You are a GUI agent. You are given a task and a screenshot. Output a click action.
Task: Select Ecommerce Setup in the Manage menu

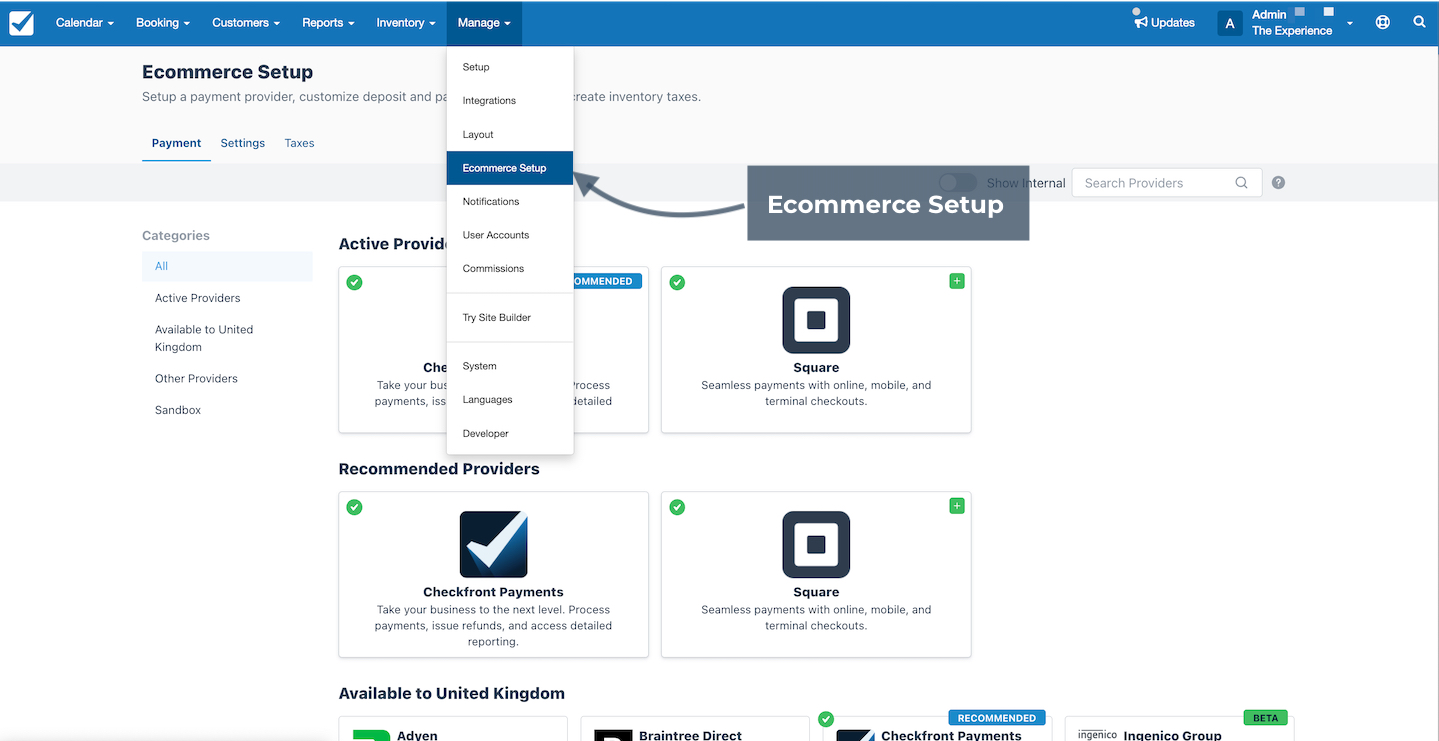[510, 168]
